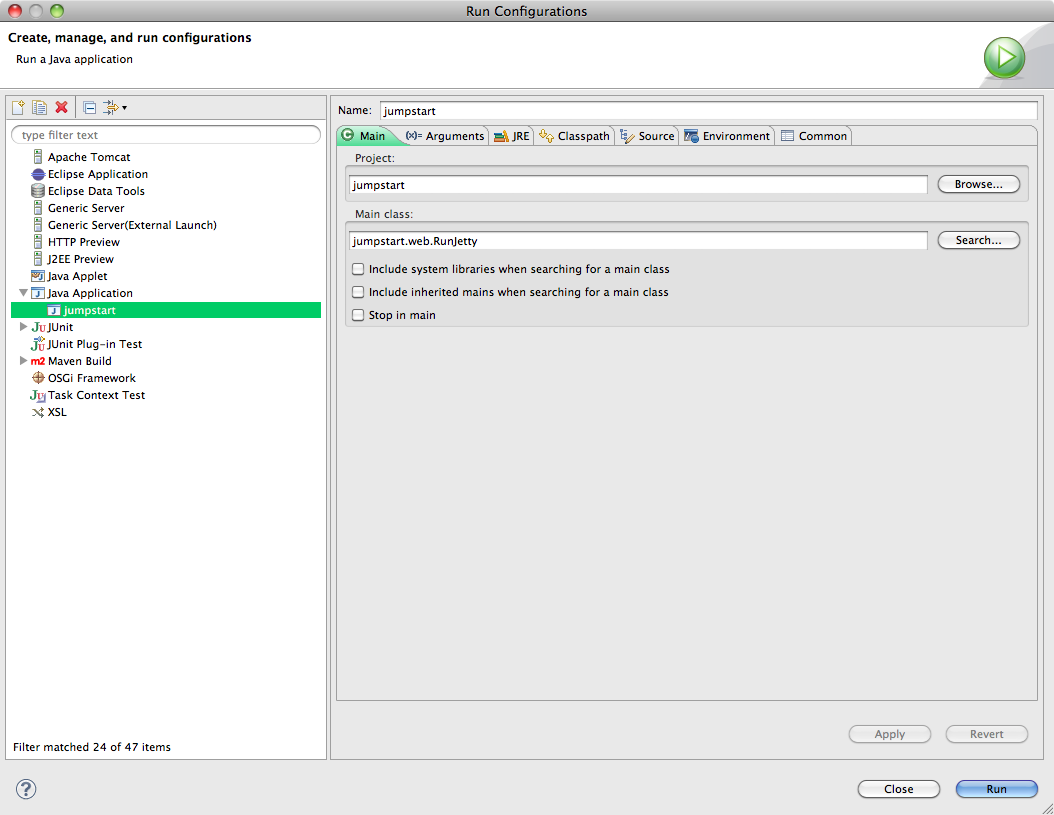Viewport: 1054px width, 815px height.
Task: Click the jumpstart configuration icon
Action: coord(54,310)
